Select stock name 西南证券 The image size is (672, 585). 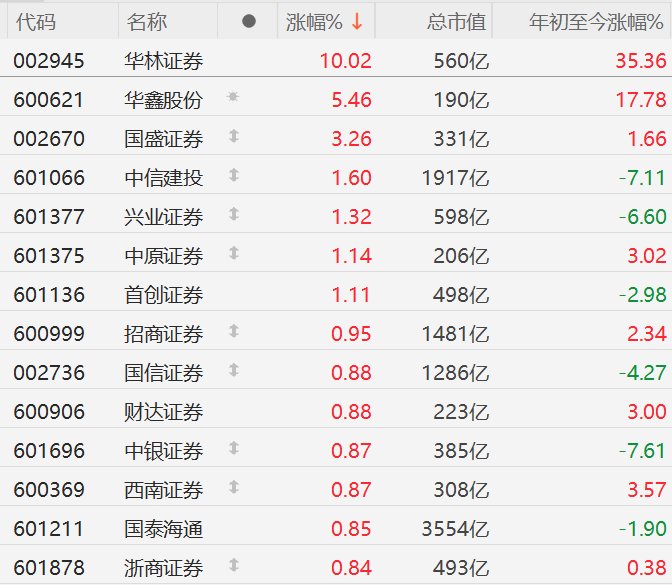click(164, 490)
